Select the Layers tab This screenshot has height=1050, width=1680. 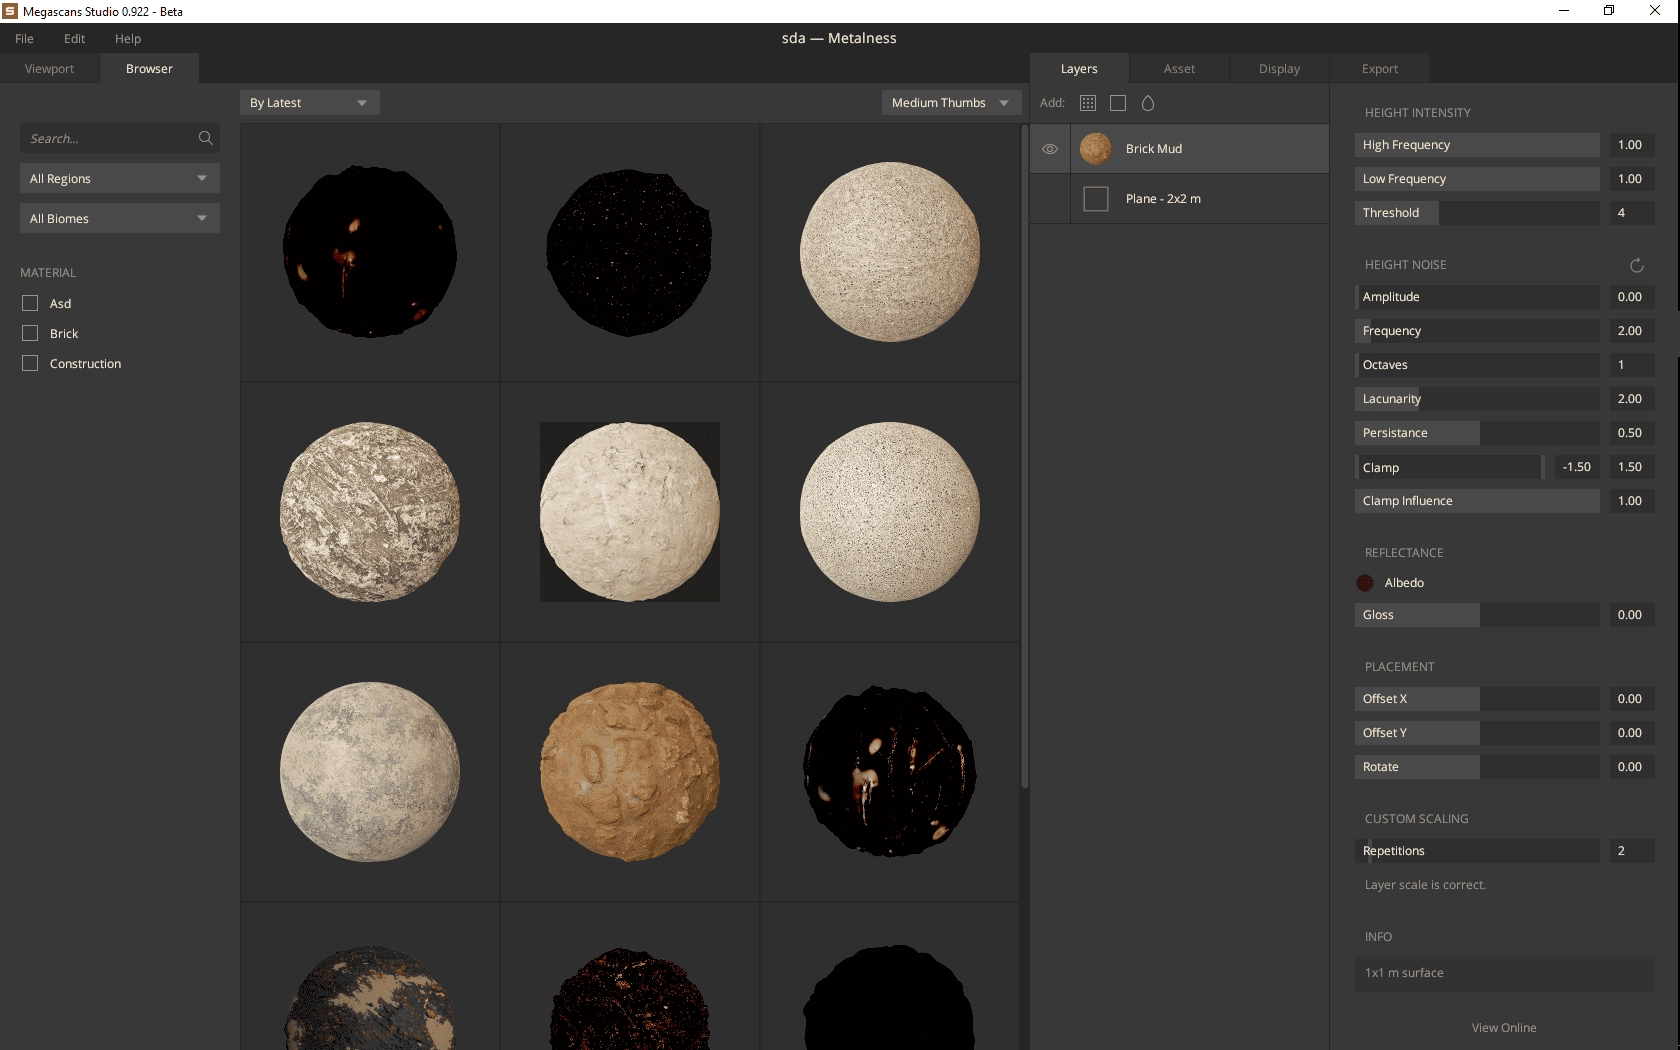1079,68
